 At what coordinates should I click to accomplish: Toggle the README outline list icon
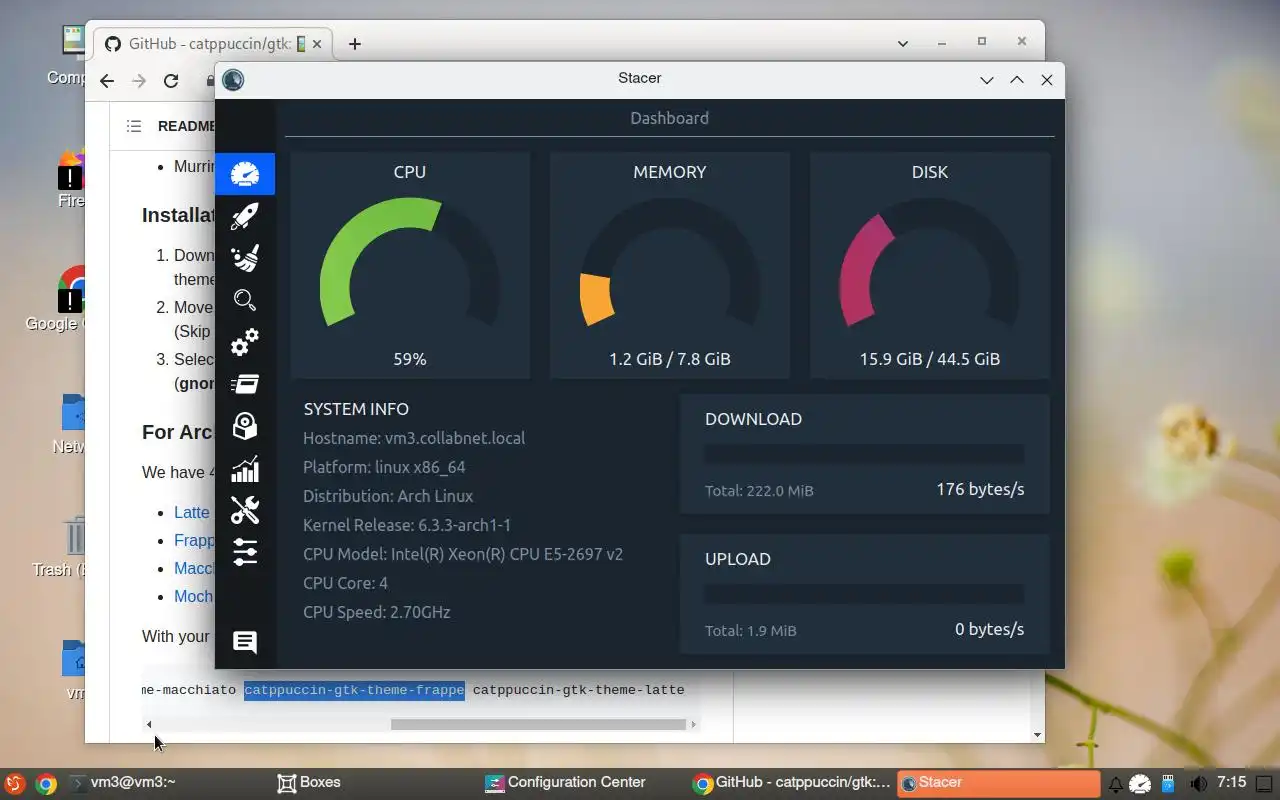(134, 126)
